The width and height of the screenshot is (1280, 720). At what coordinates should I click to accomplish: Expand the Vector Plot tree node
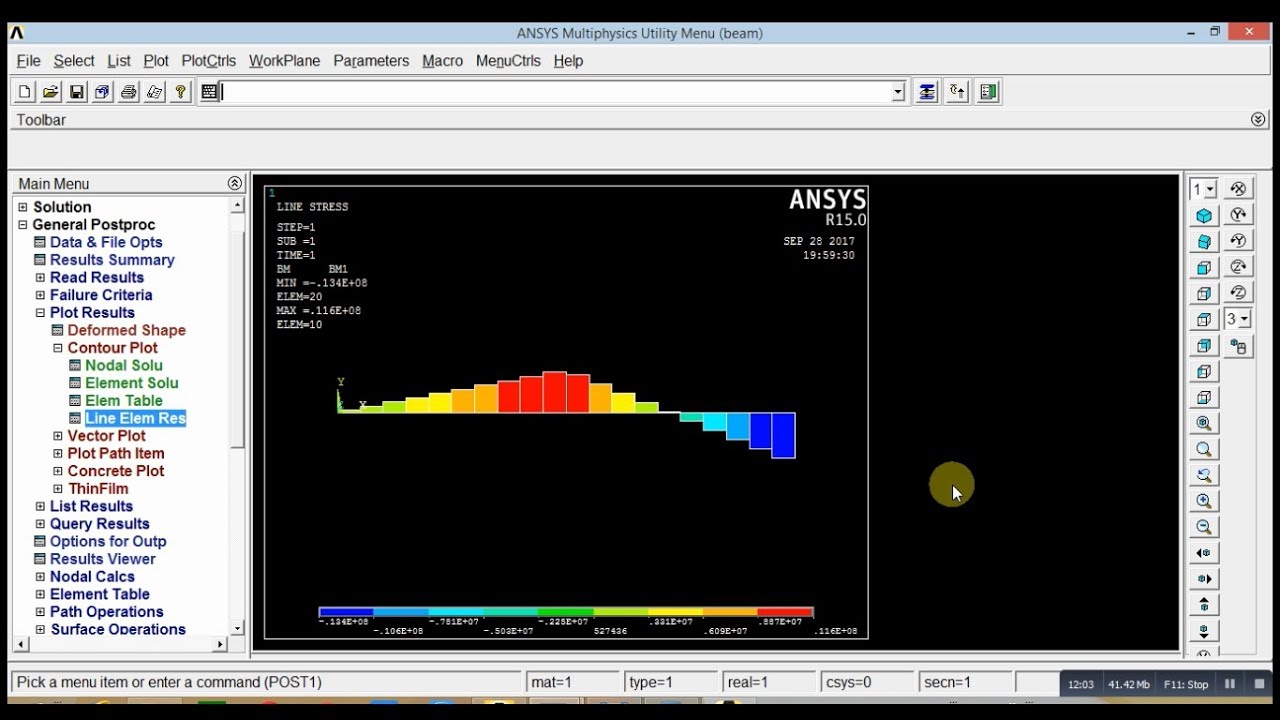coord(58,436)
